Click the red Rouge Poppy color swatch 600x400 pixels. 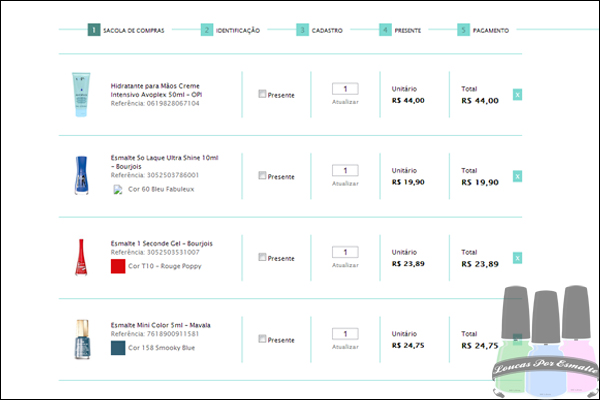click(x=118, y=266)
